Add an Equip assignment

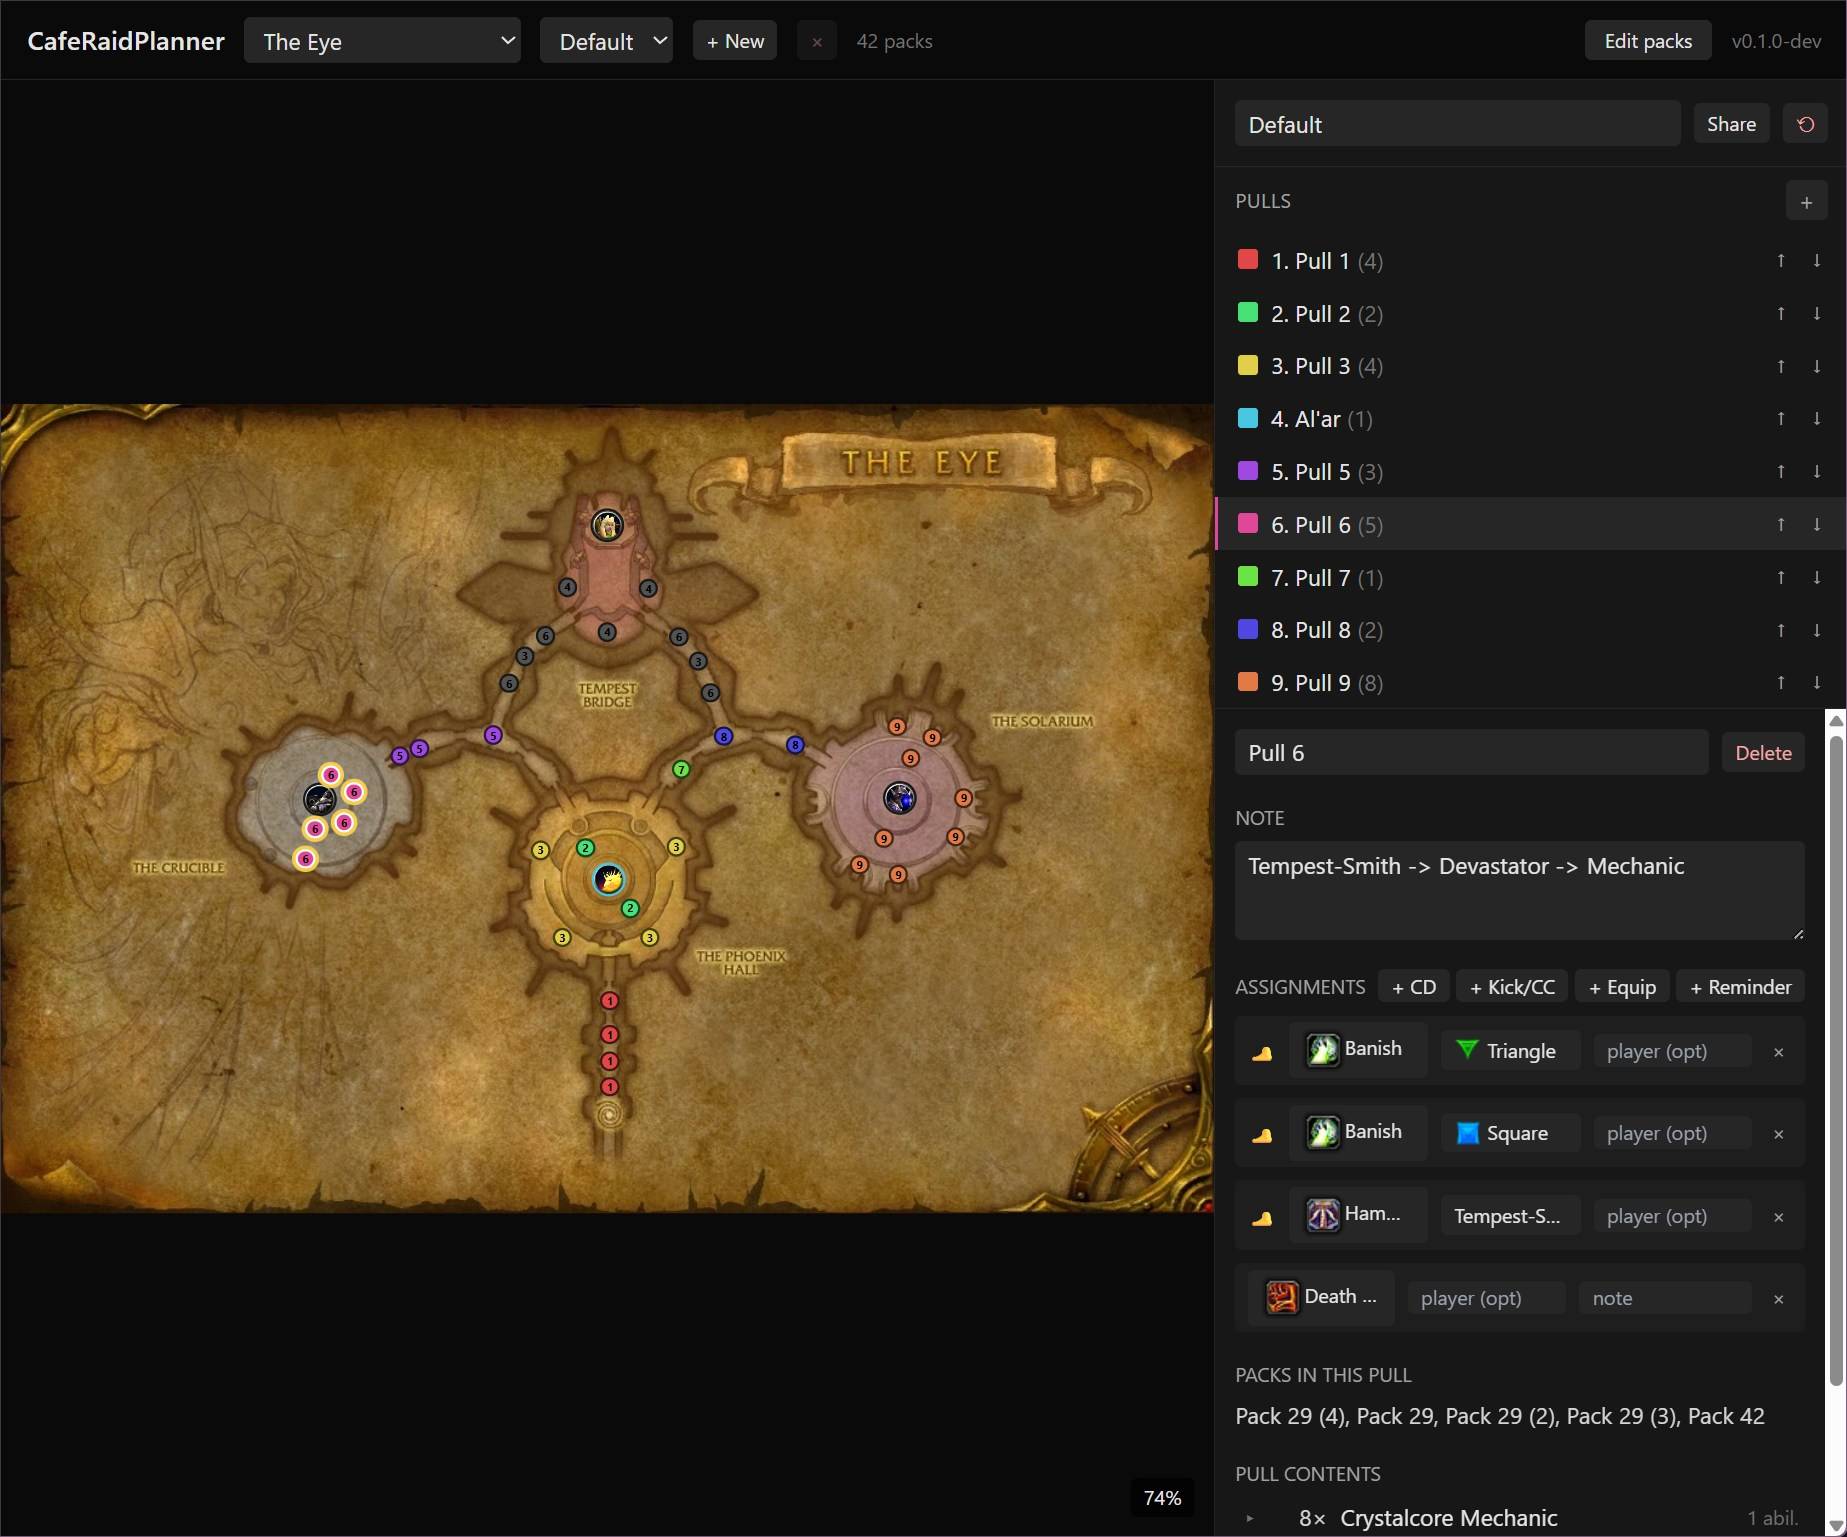coord(1622,987)
